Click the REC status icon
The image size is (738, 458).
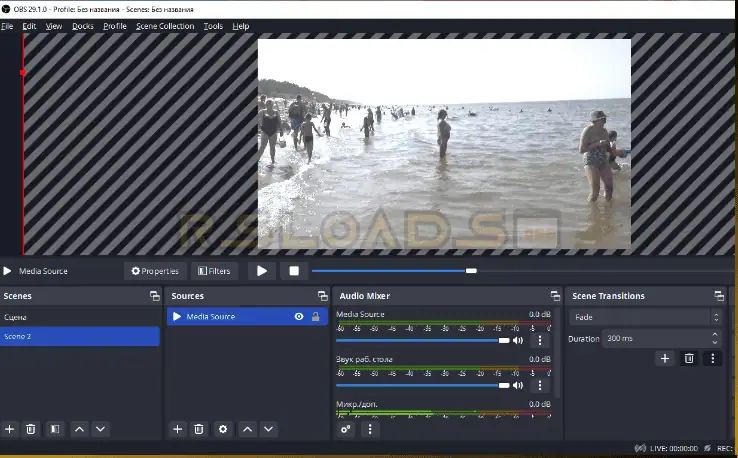tap(707, 449)
